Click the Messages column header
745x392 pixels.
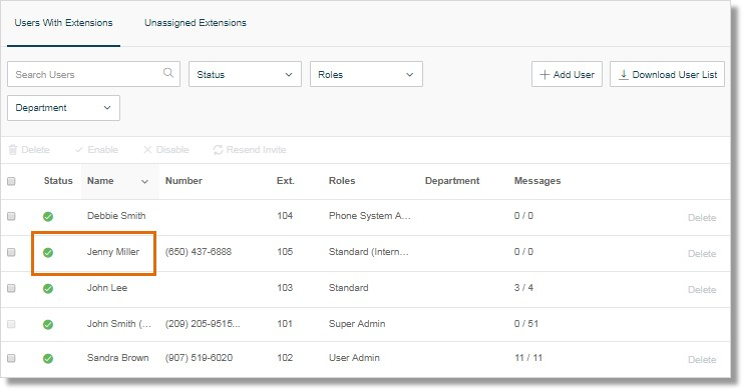pyautogui.click(x=537, y=181)
